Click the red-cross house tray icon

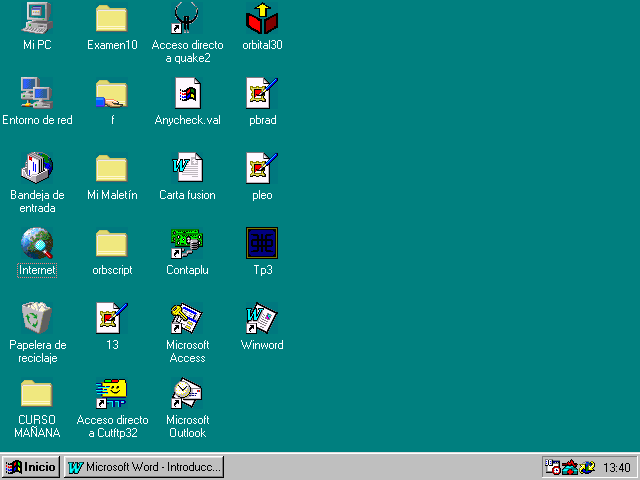pyautogui.click(x=570, y=467)
